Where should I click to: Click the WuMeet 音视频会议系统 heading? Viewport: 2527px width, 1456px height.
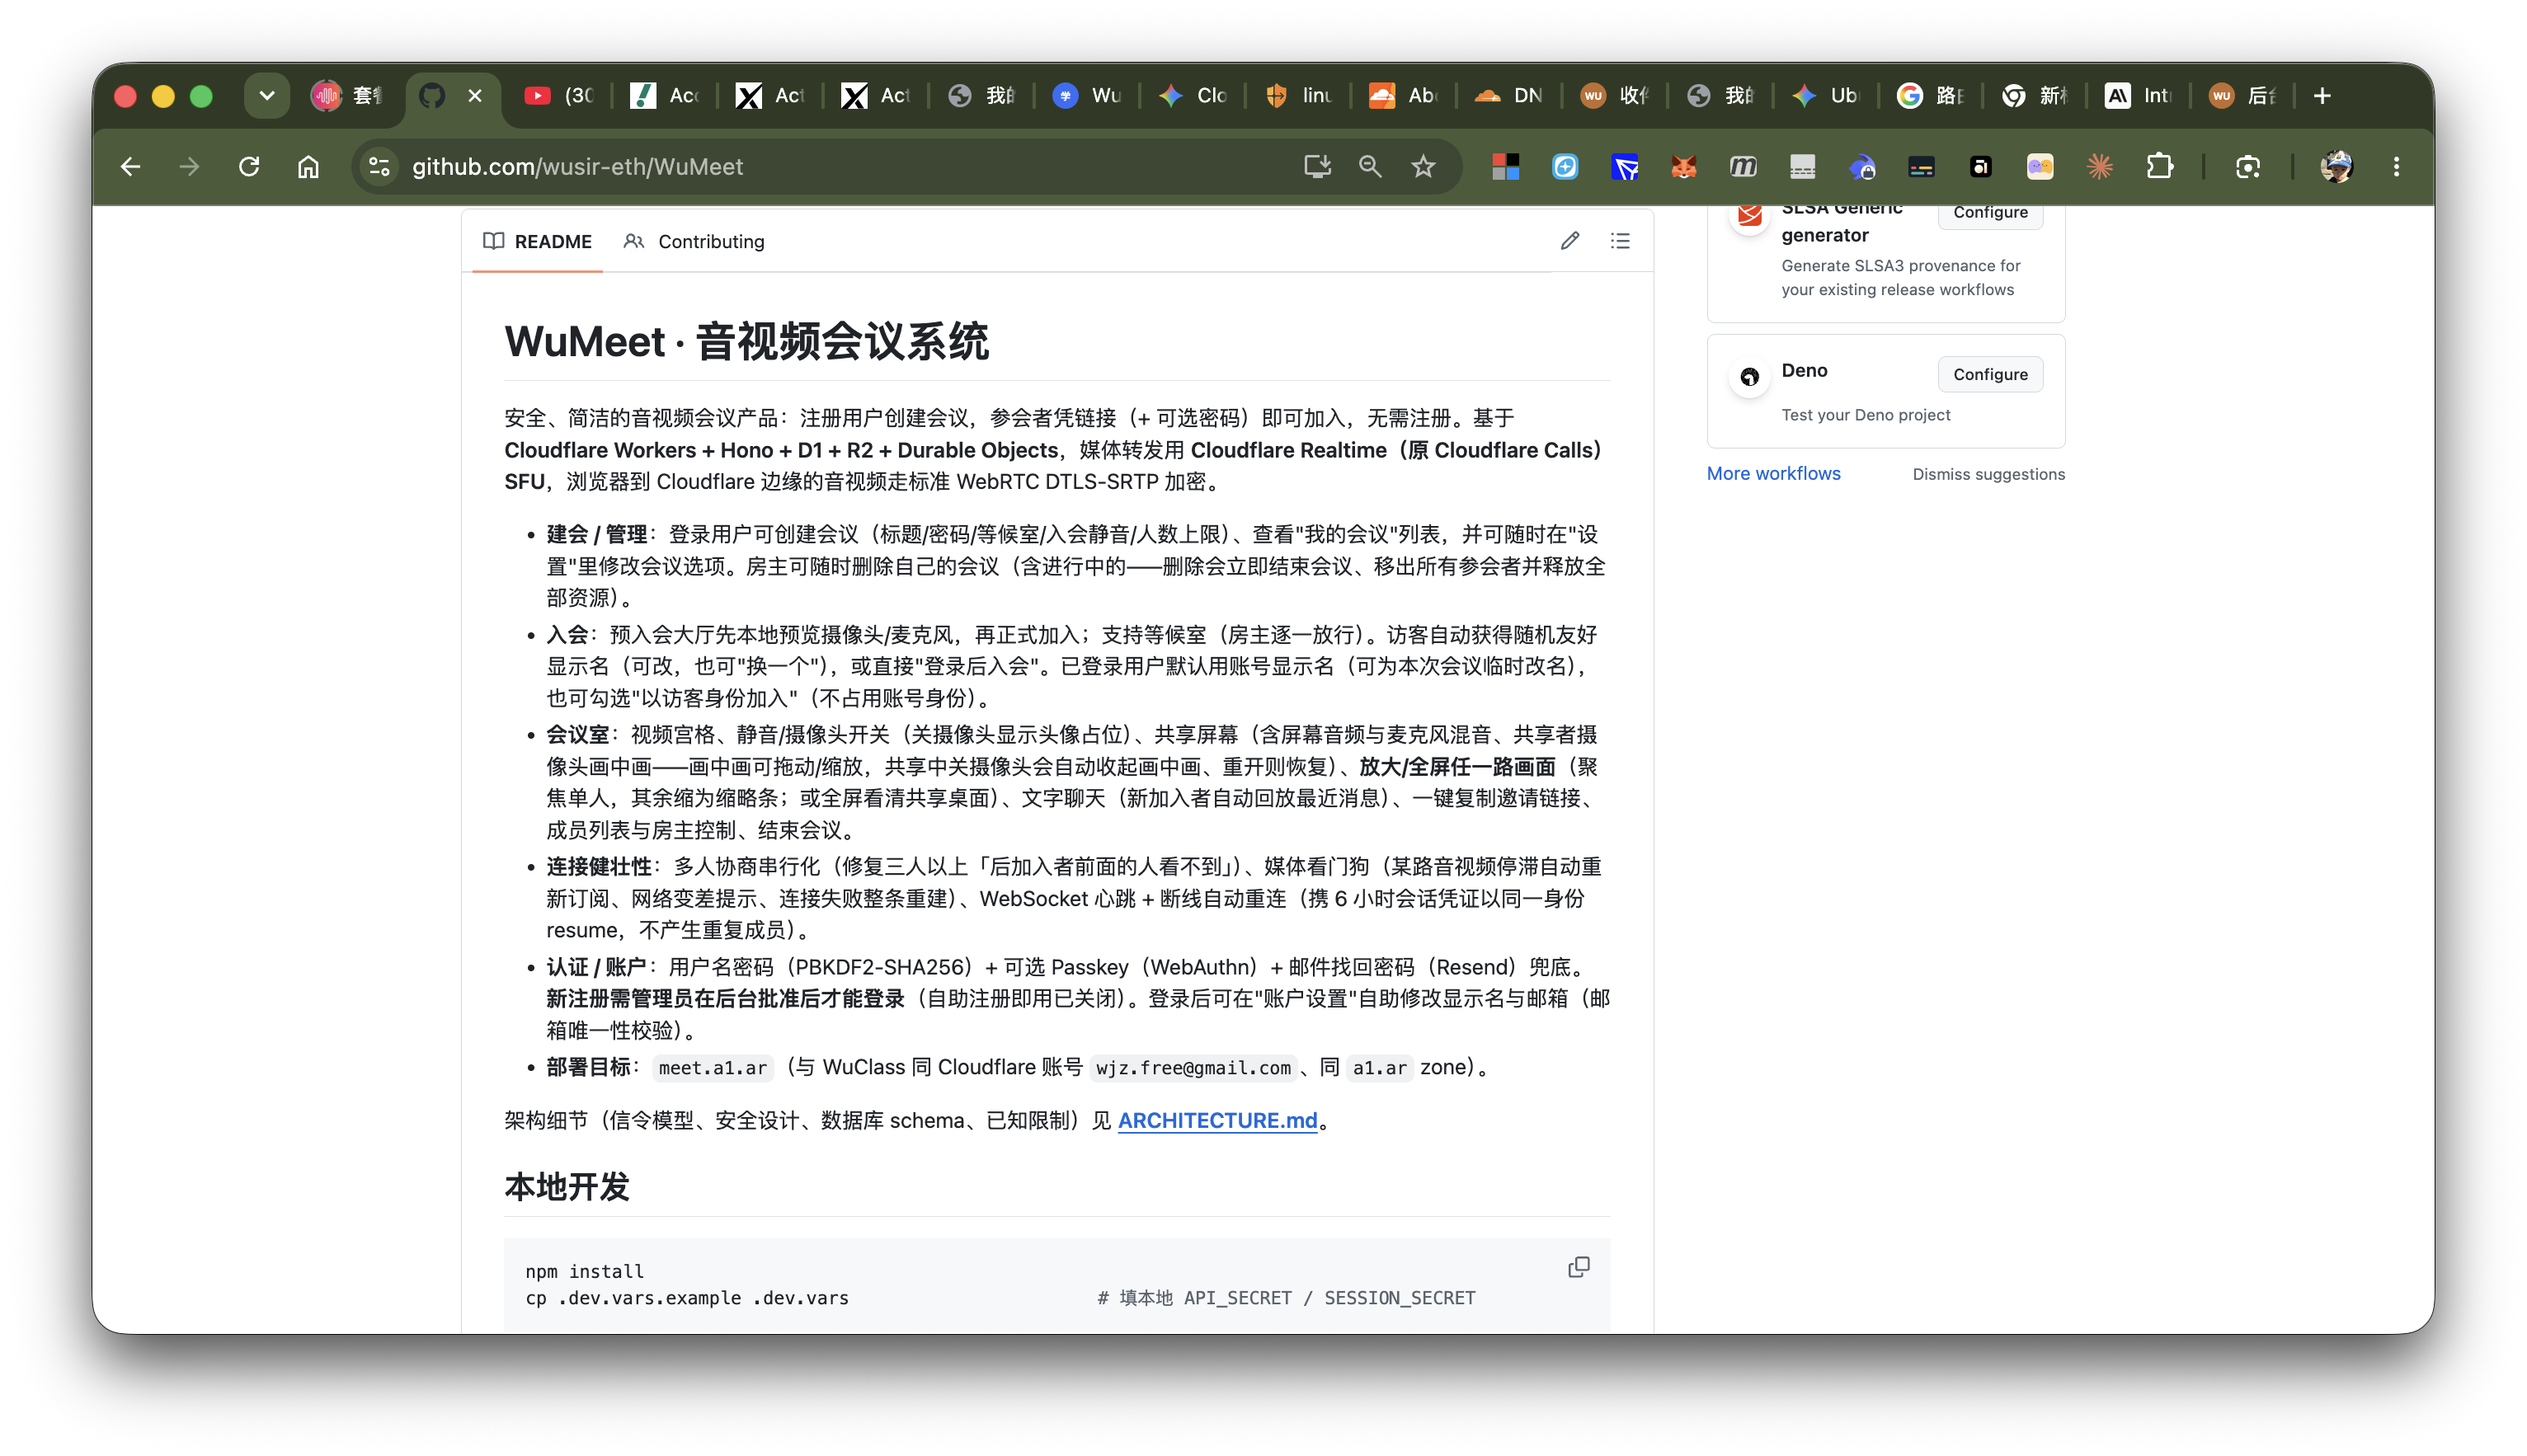(x=746, y=341)
